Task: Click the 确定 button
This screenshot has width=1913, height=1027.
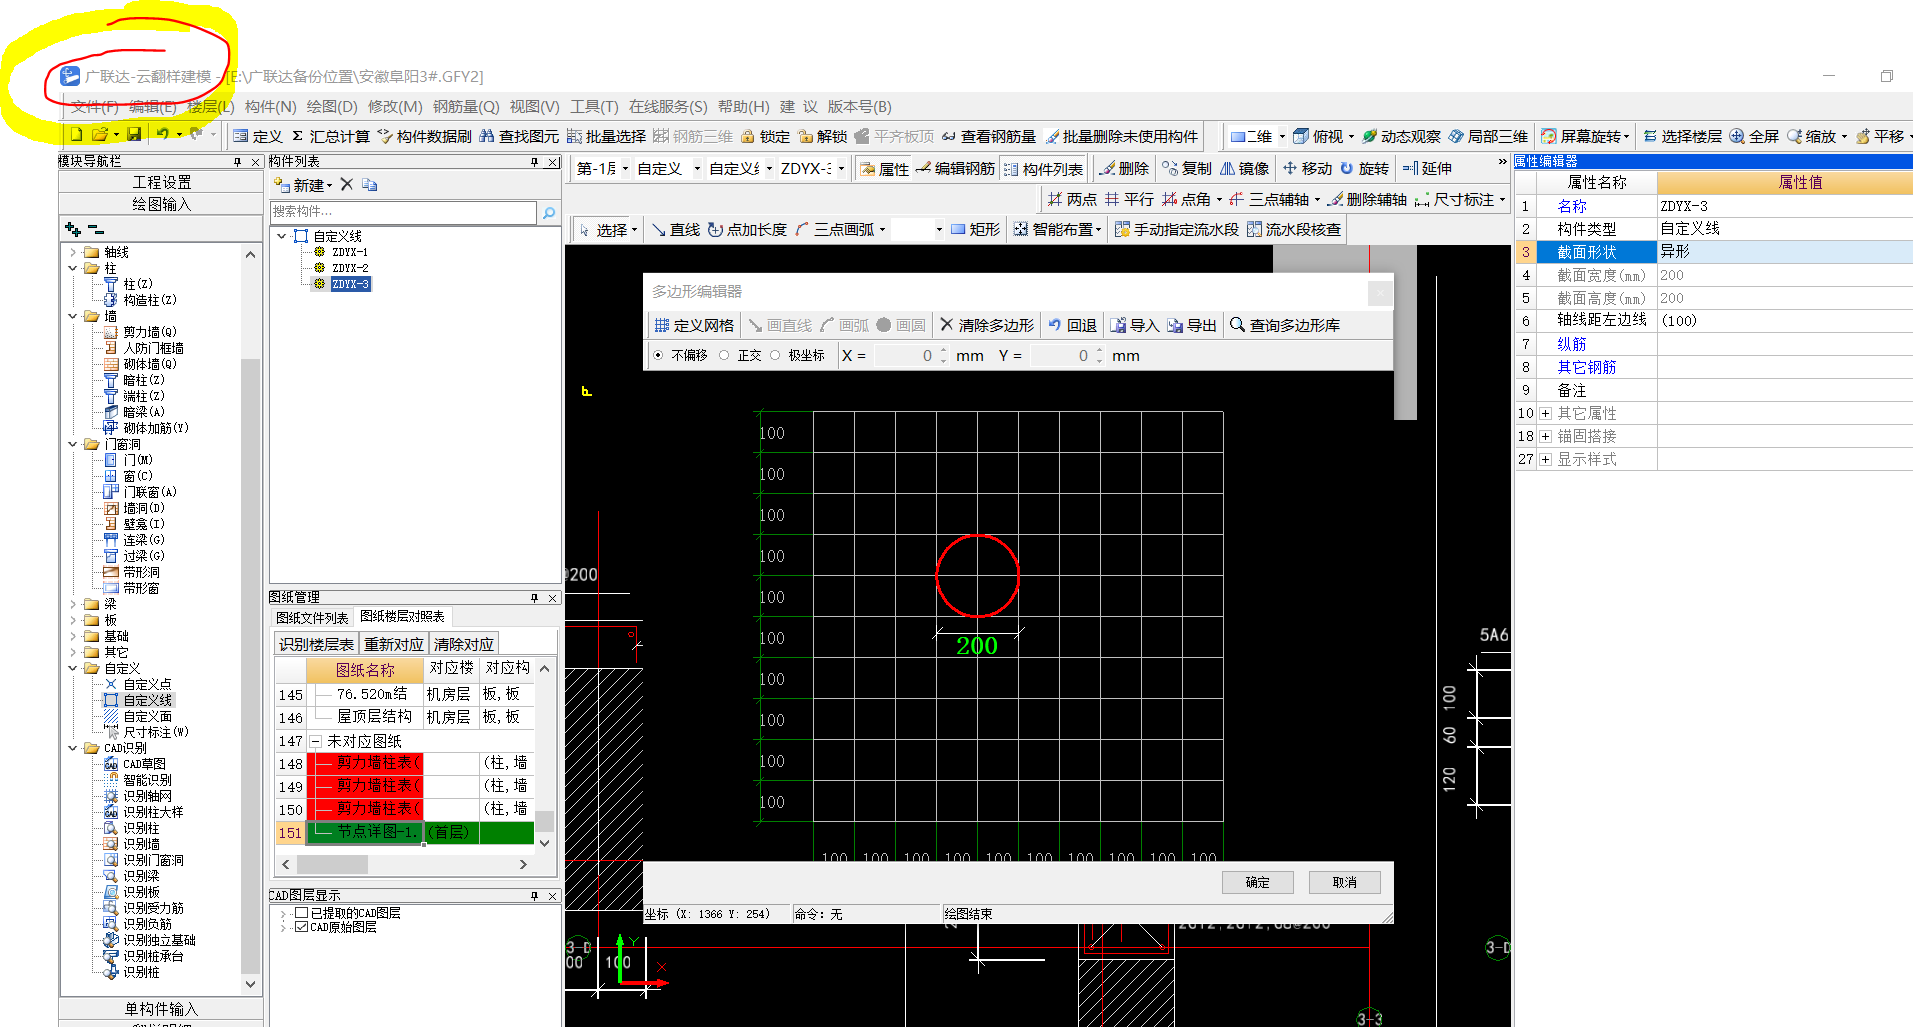Action: tap(1258, 882)
